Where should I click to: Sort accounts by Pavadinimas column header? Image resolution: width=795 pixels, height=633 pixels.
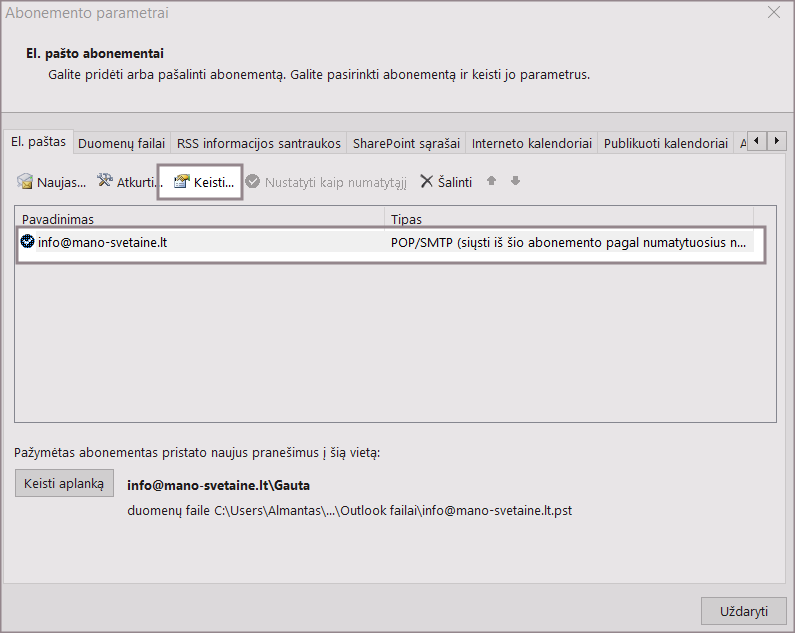pos(200,218)
